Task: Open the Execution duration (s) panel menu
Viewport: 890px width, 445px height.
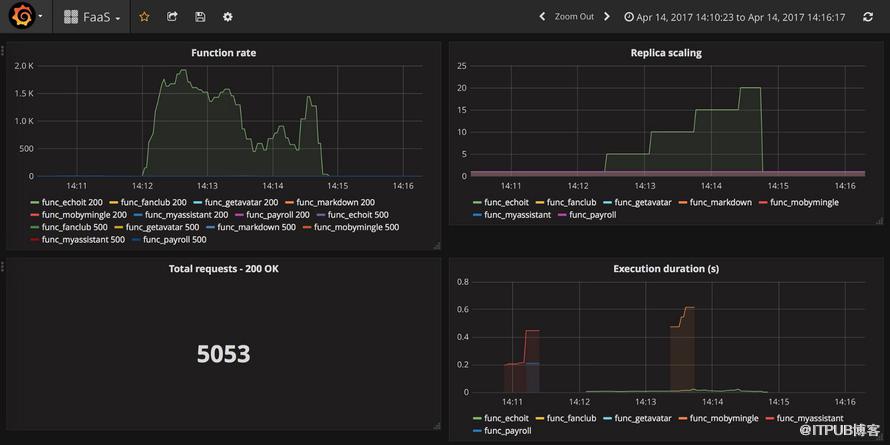Action: click(x=666, y=269)
